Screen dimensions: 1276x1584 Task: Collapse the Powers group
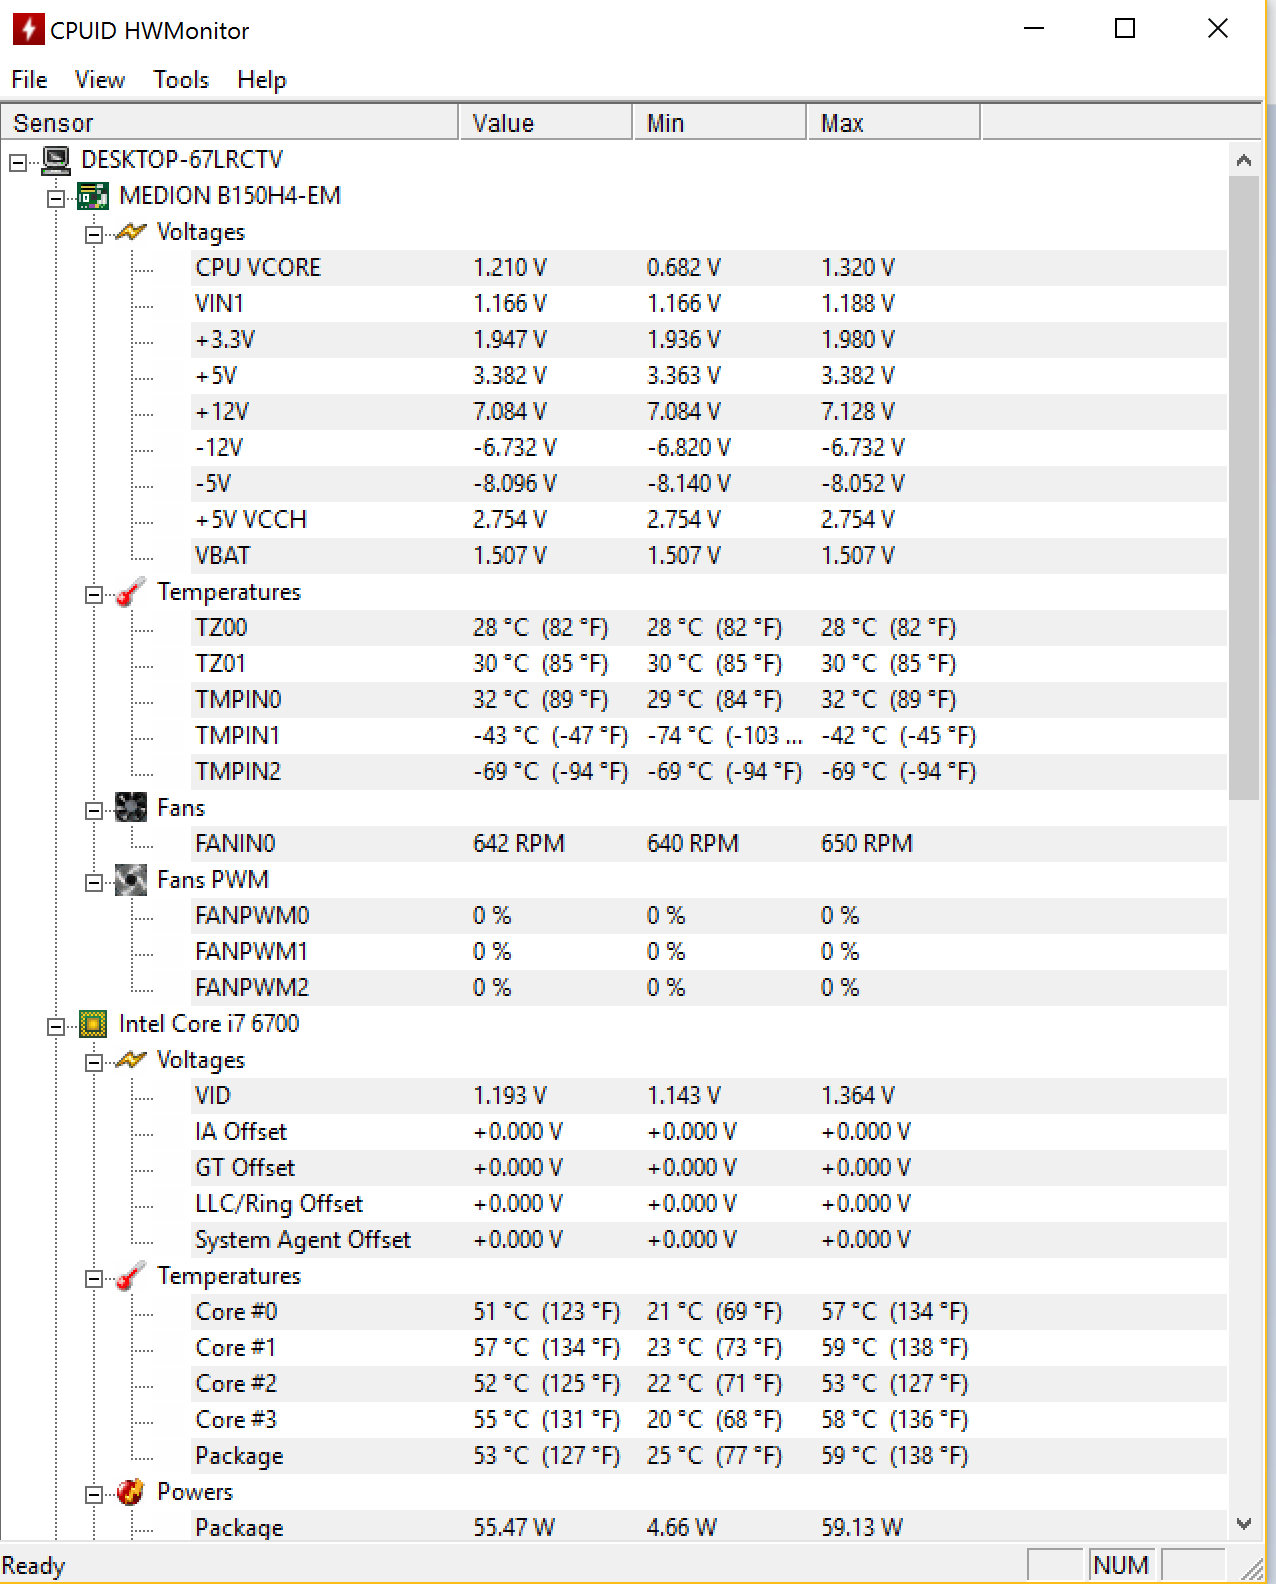click(x=94, y=1494)
